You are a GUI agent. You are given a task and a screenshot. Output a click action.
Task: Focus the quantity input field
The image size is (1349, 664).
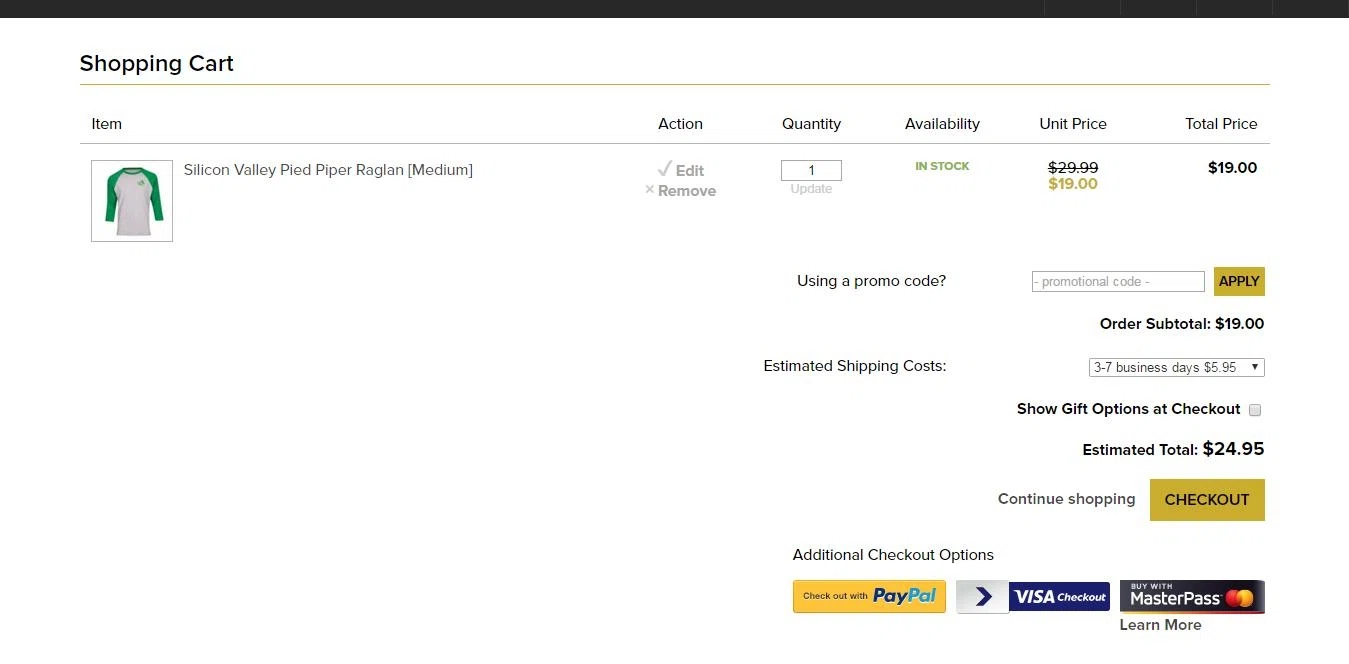tap(811, 170)
